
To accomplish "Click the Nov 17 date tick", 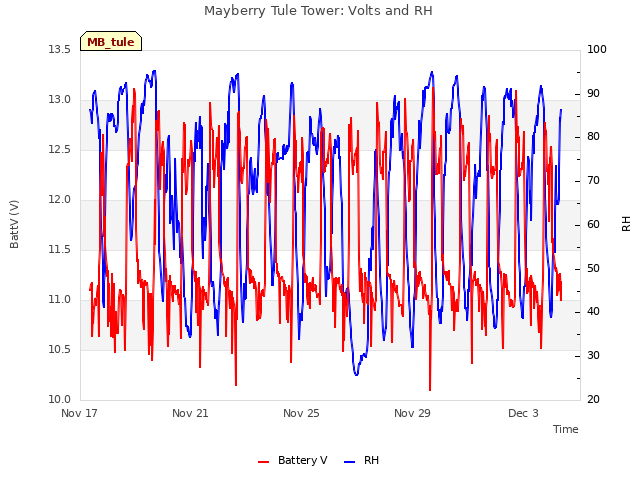I will pos(79,413).
